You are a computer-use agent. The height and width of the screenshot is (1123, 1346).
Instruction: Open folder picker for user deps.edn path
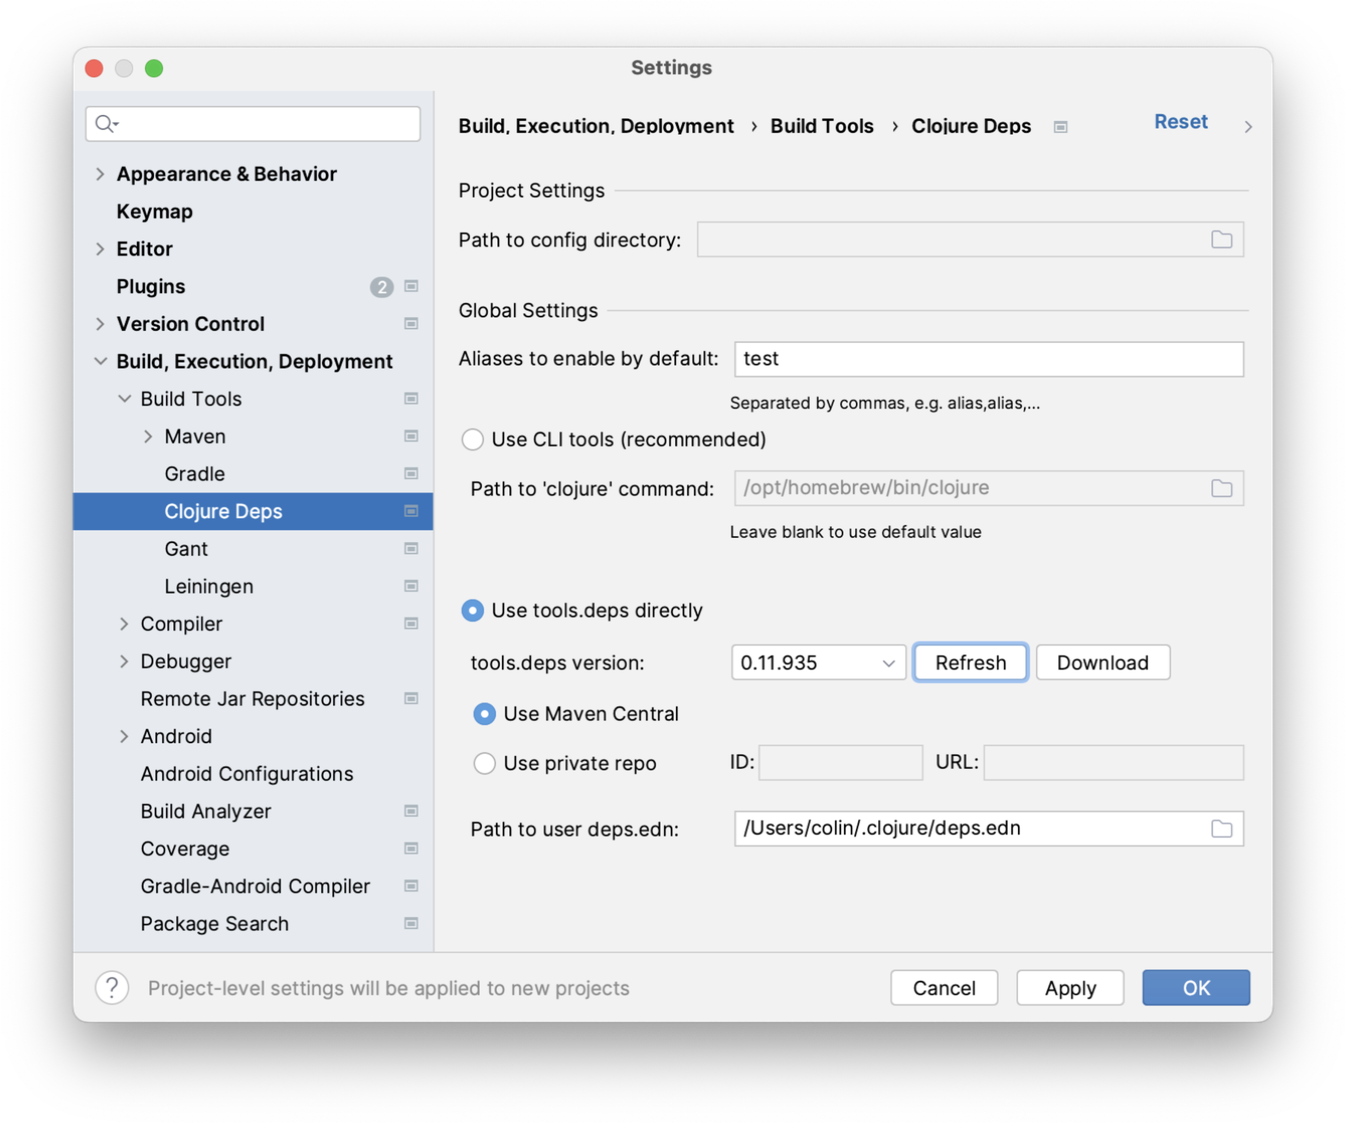[1222, 828]
